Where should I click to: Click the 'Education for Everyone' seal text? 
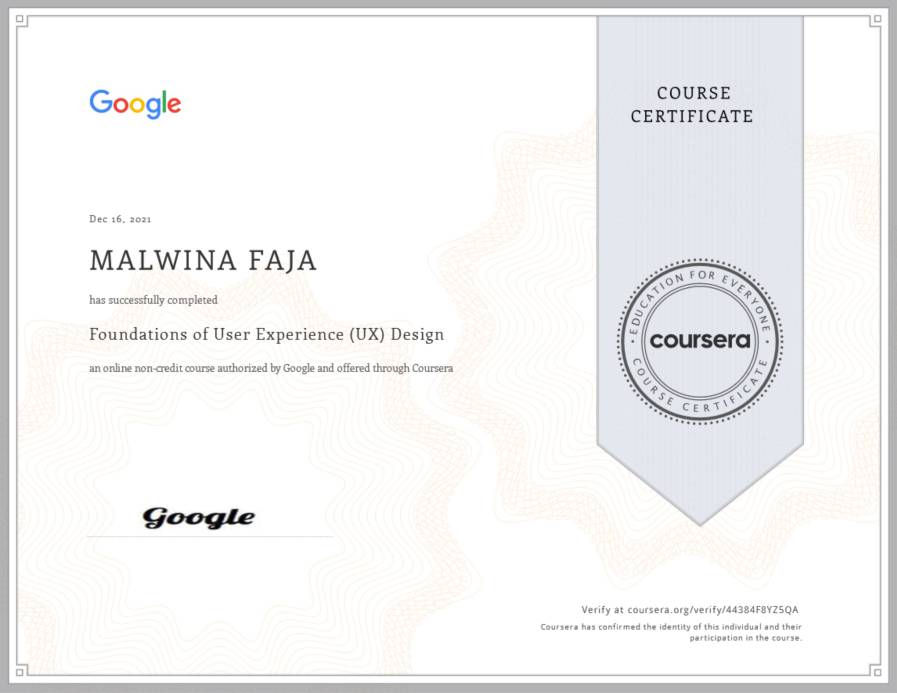(700, 282)
